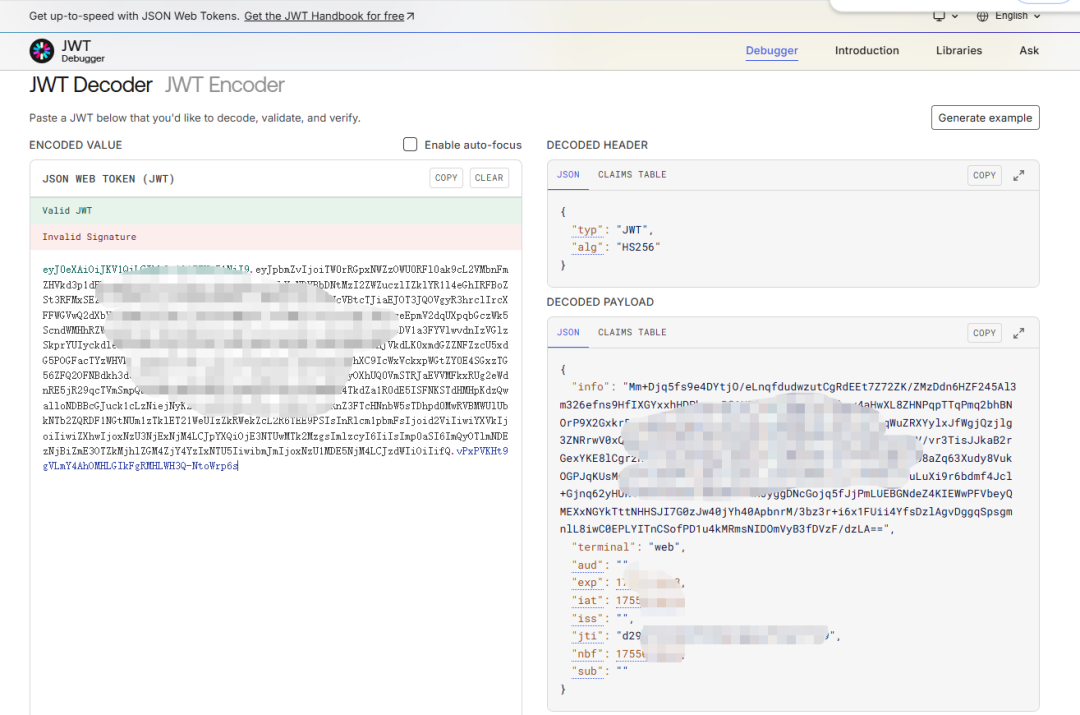The width and height of the screenshot is (1080, 715).
Task: Select JSON tab in Decoded Payload
Action: tap(568, 333)
